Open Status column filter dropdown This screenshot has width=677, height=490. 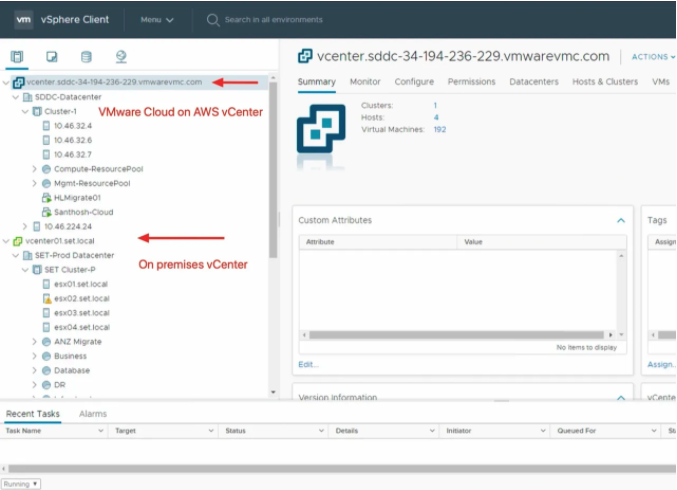point(321,431)
